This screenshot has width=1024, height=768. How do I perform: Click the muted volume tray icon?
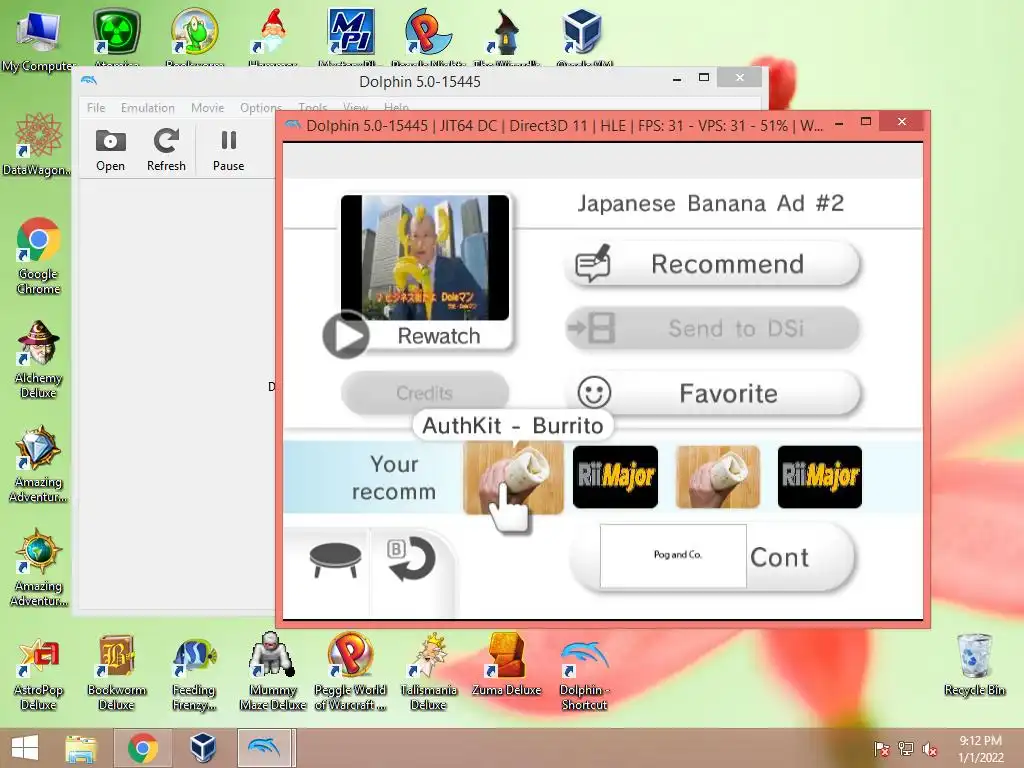(x=930, y=749)
